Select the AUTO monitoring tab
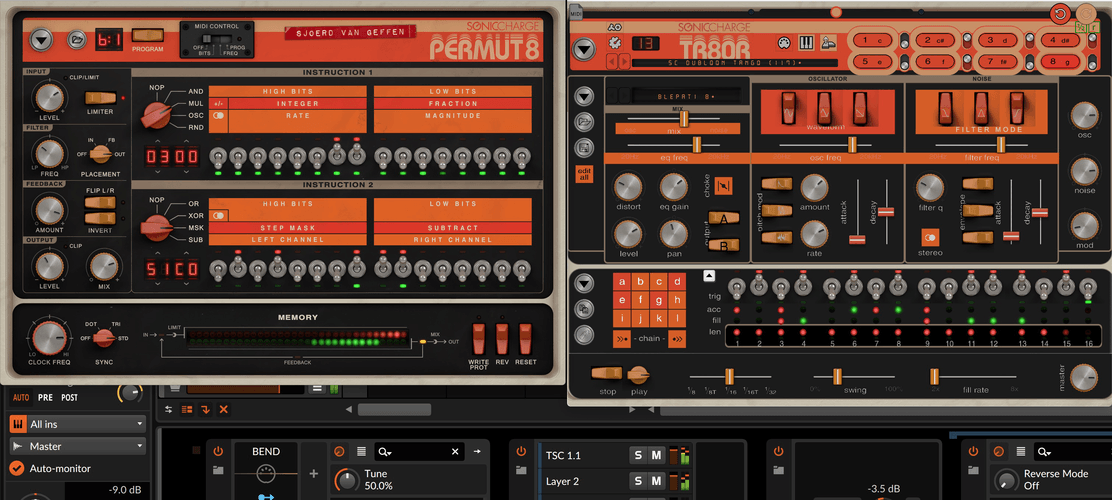The height and width of the screenshot is (500, 1112). tap(21, 397)
